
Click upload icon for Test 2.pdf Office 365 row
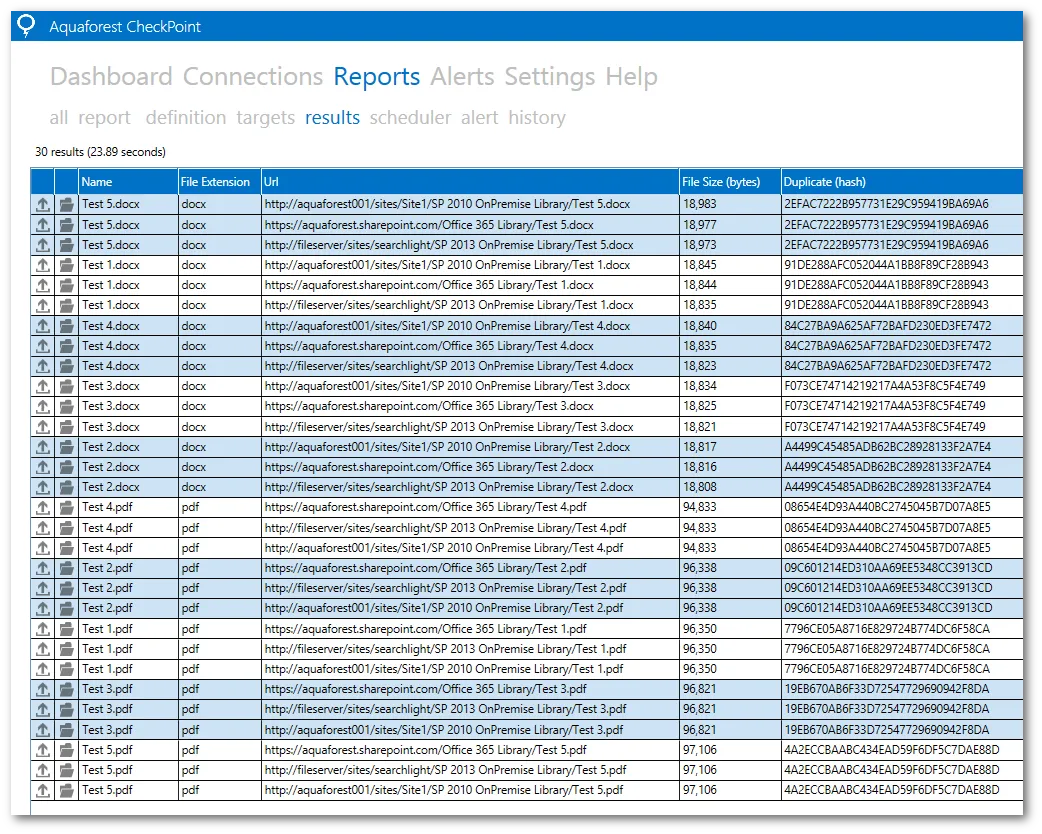(43, 568)
